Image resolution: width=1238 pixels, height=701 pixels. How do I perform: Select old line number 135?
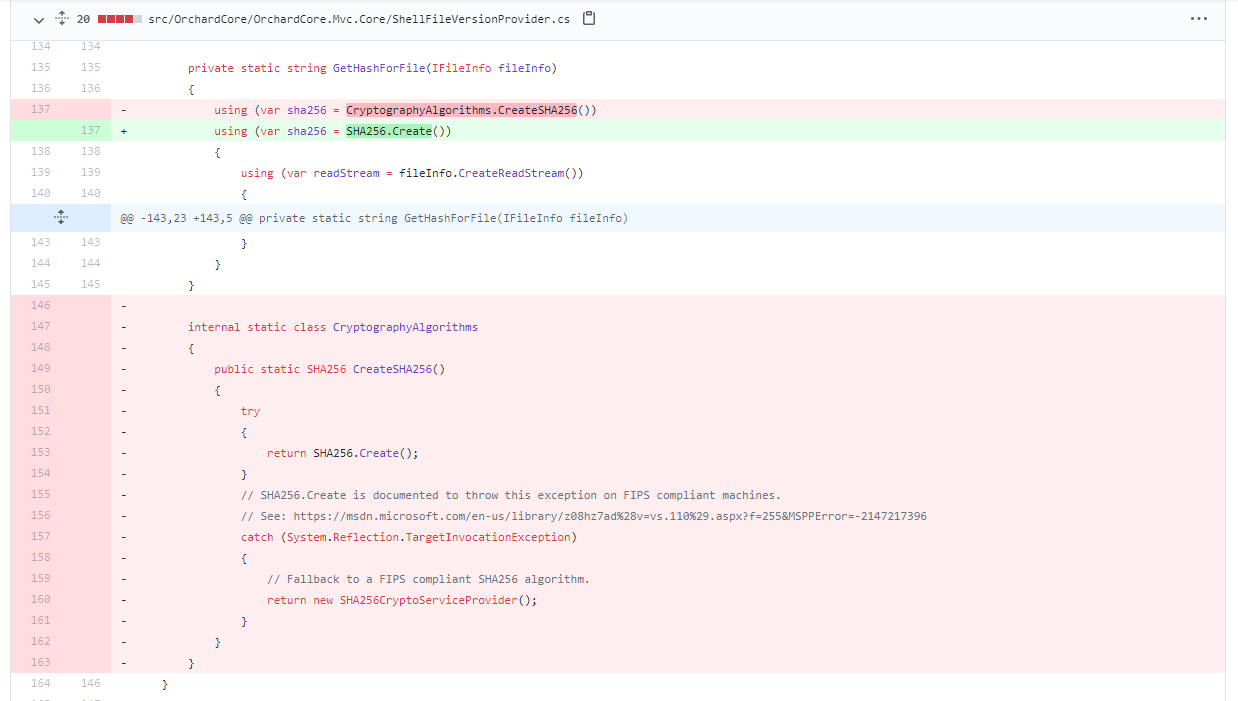(x=41, y=68)
